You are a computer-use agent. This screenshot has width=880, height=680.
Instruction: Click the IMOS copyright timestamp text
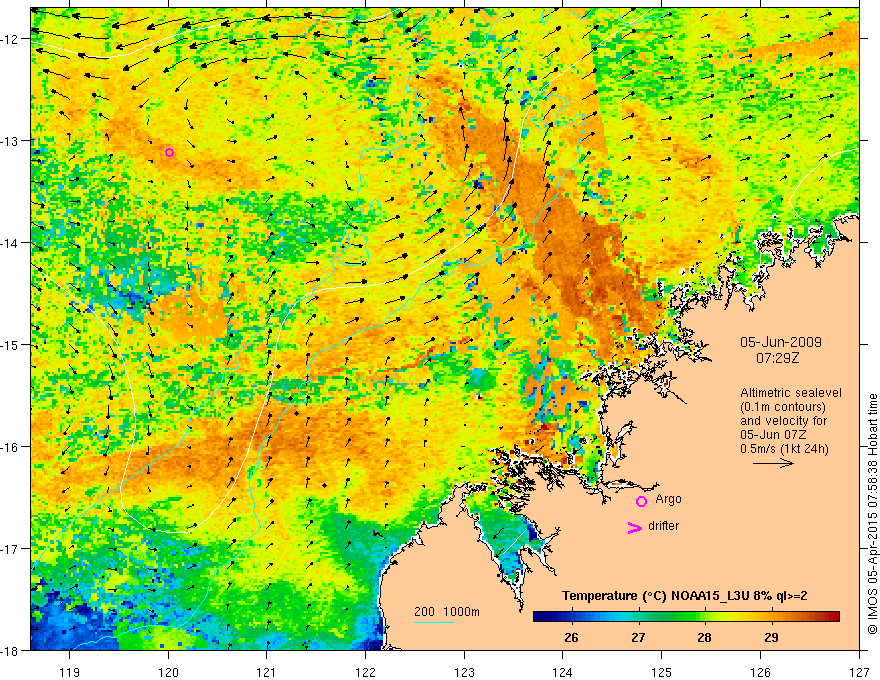click(872, 513)
